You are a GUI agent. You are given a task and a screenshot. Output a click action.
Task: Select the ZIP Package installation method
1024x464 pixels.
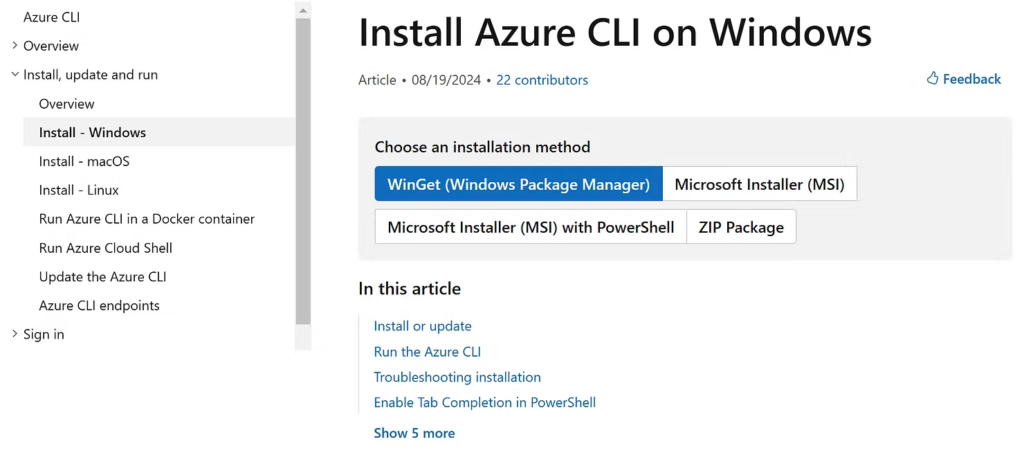[x=741, y=227]
